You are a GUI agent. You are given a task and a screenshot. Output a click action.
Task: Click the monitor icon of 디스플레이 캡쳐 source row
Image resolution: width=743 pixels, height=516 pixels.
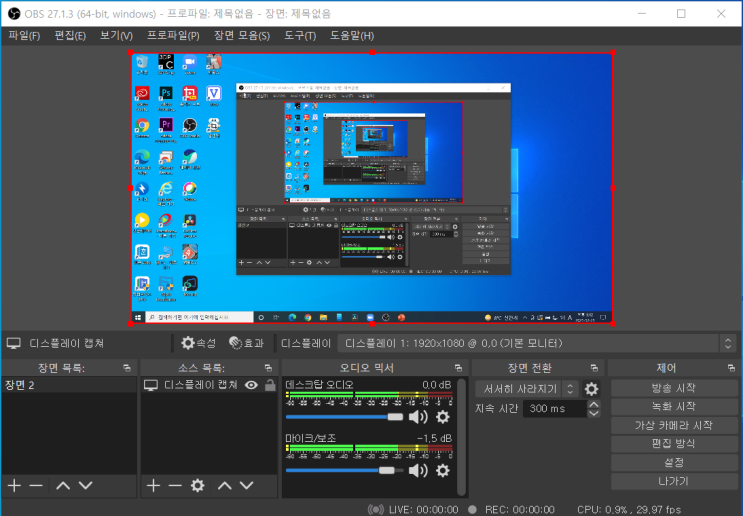click(x=151, y=385)
